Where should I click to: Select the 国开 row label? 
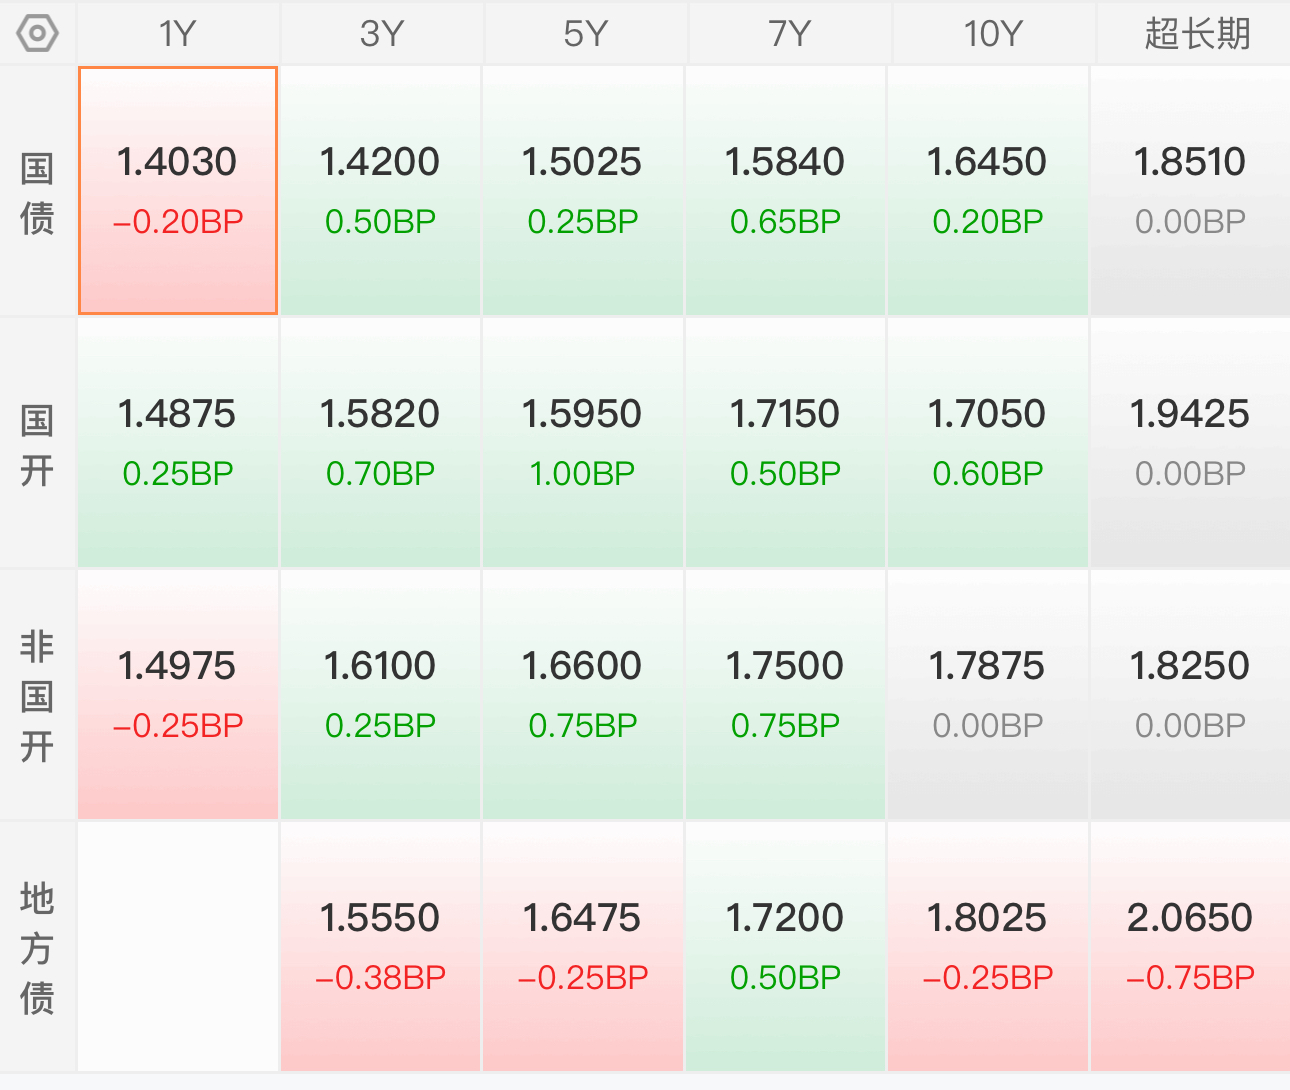37,444
